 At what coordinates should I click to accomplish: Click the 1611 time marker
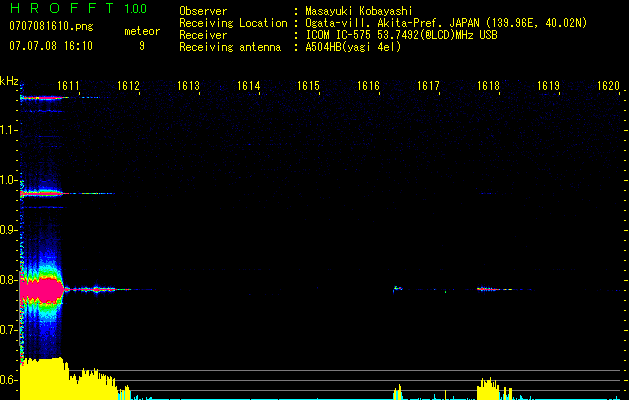pyautogui.click(x=68, y=85)
